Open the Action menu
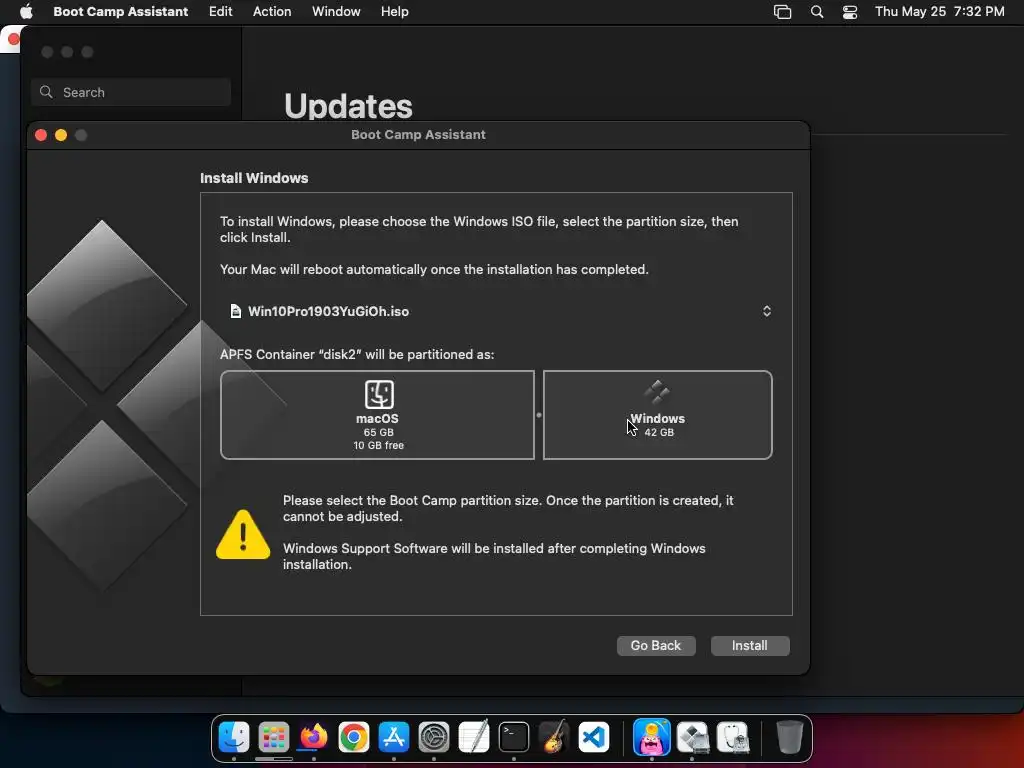This screenshot has width=1024, height=768. click(x=272, y=11)
